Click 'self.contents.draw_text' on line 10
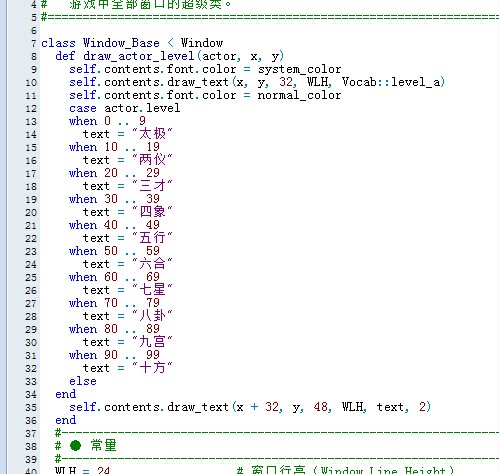 [149, 82]
